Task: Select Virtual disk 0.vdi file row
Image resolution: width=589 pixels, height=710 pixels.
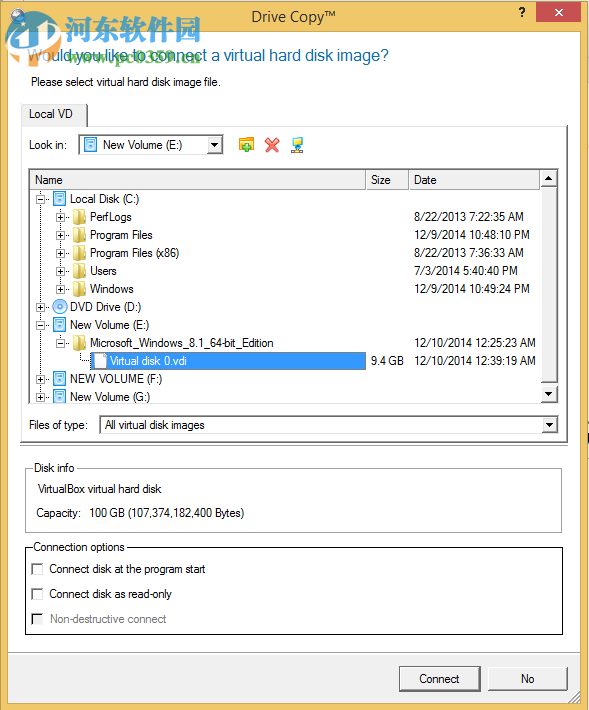Action: 228,361
